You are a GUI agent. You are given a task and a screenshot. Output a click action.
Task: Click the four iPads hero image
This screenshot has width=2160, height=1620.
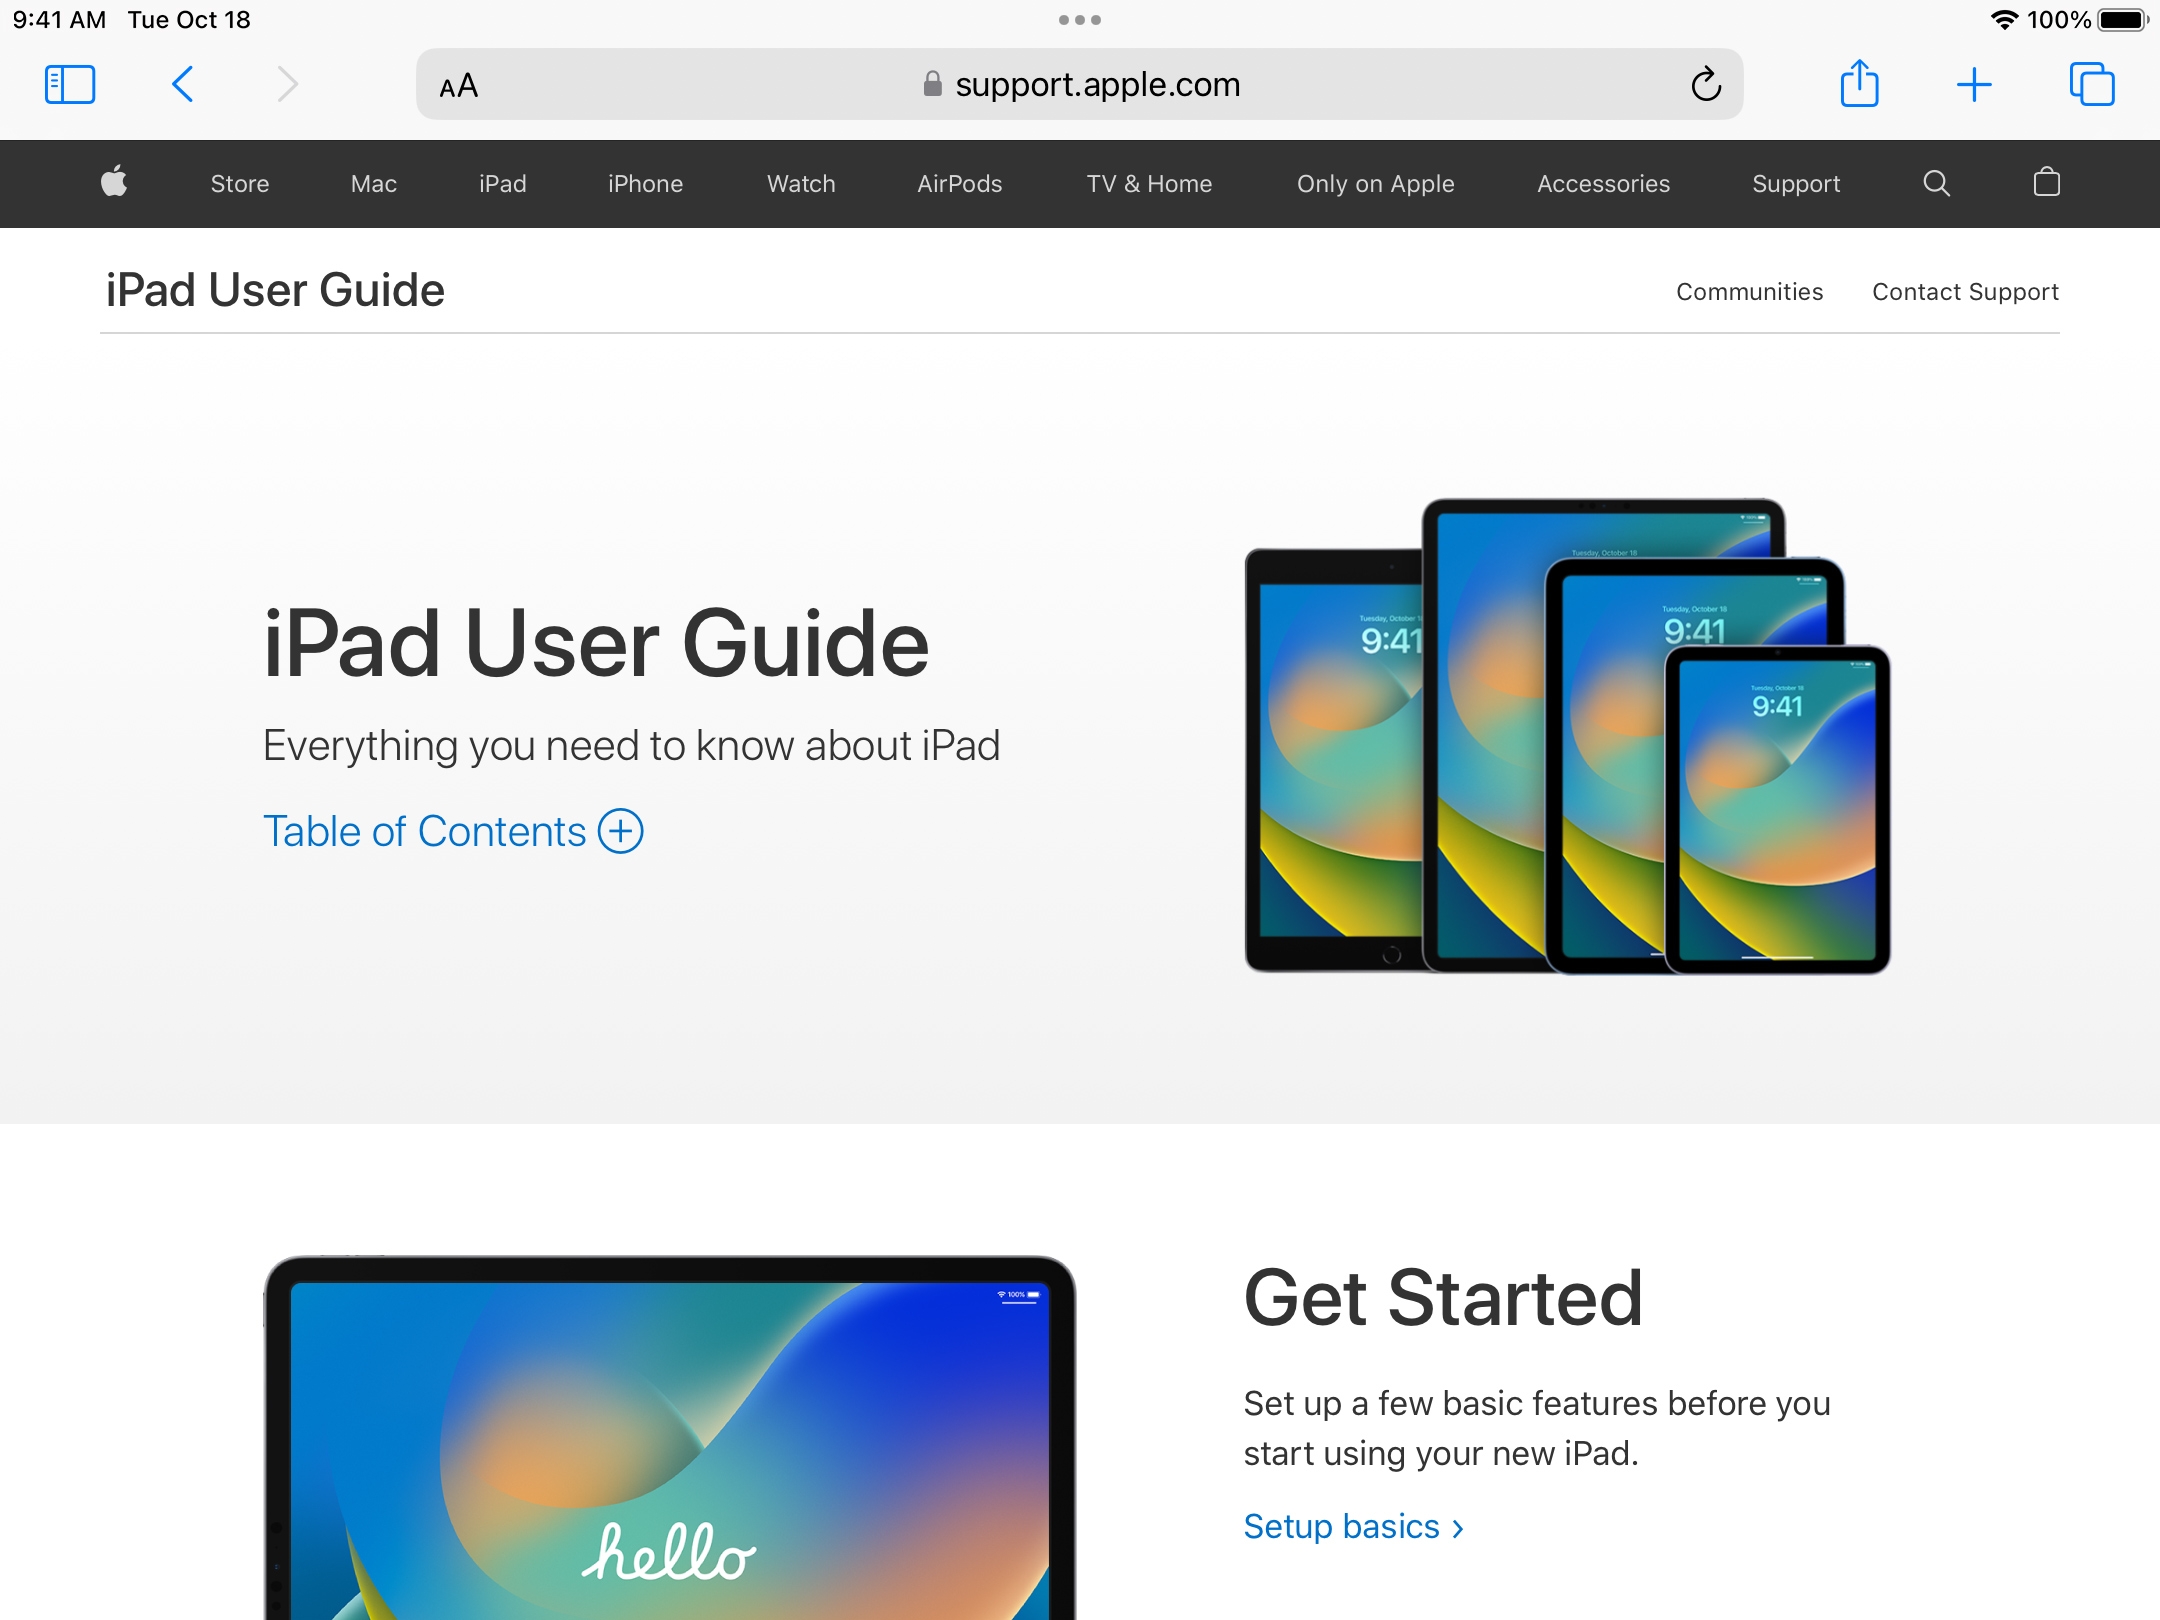pos(1567,736)
